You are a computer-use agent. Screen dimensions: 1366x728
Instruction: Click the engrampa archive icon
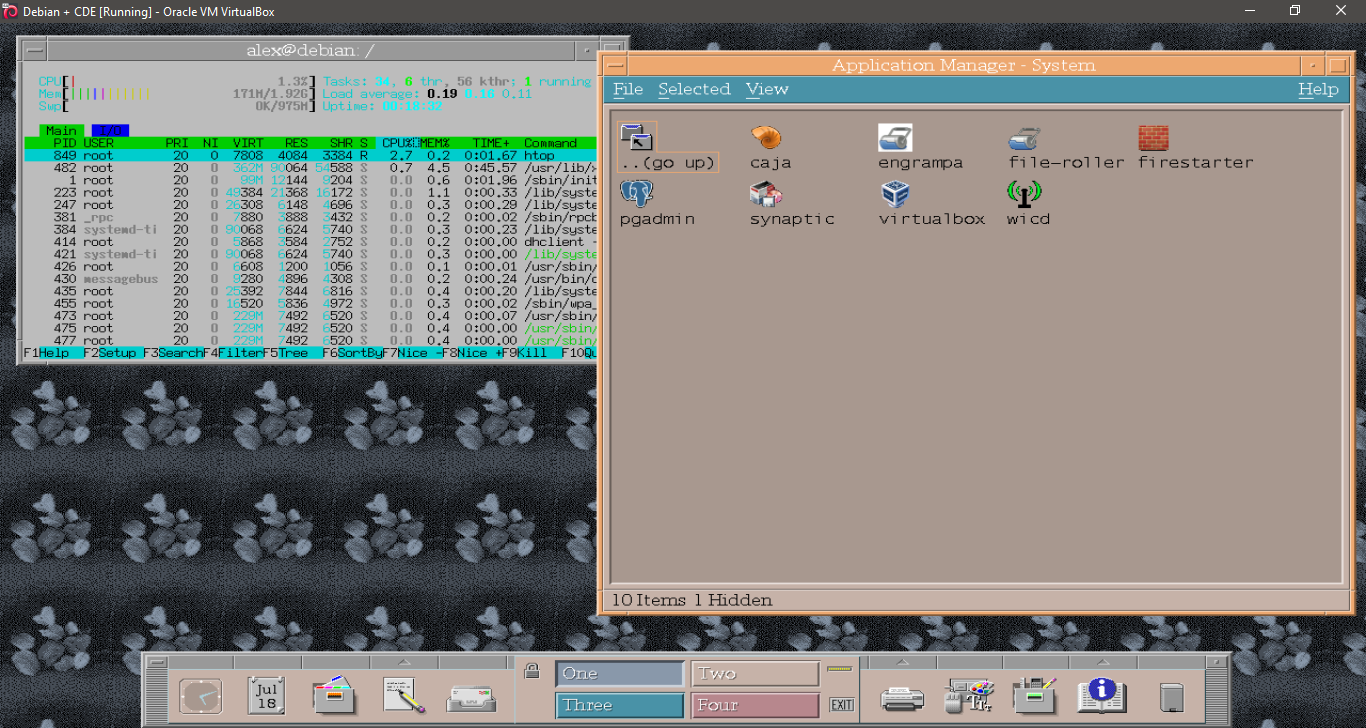pyautogui.click(x=894, y=138)
